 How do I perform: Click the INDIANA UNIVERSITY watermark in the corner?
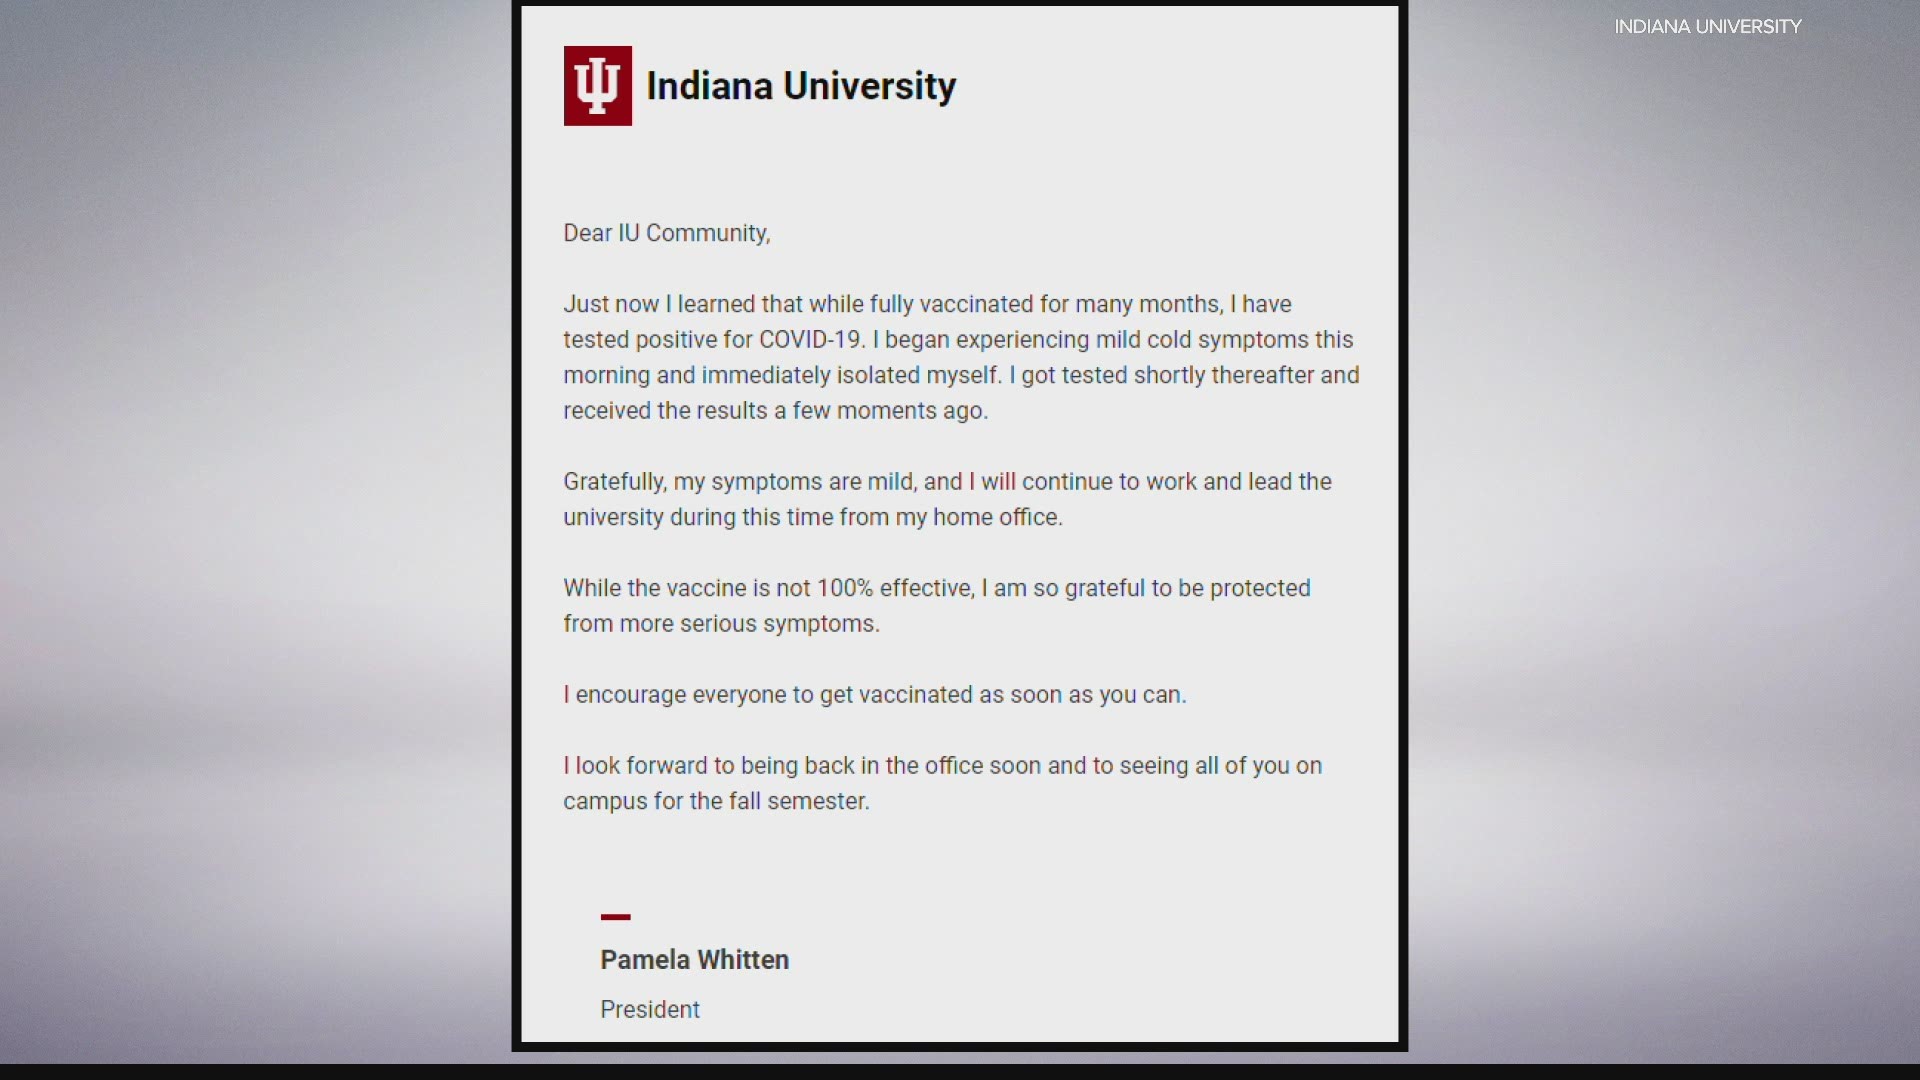[x=1707, y=27]
